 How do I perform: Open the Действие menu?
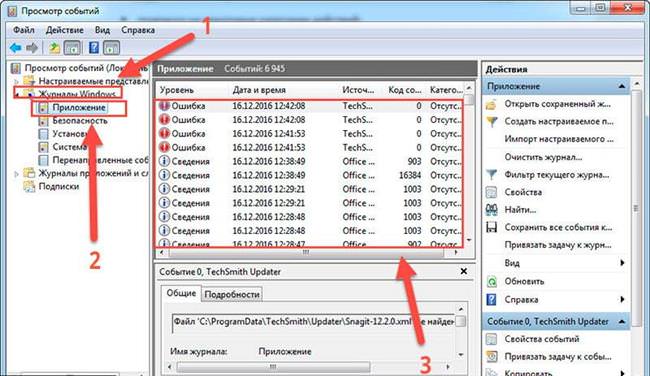[64, 30]
